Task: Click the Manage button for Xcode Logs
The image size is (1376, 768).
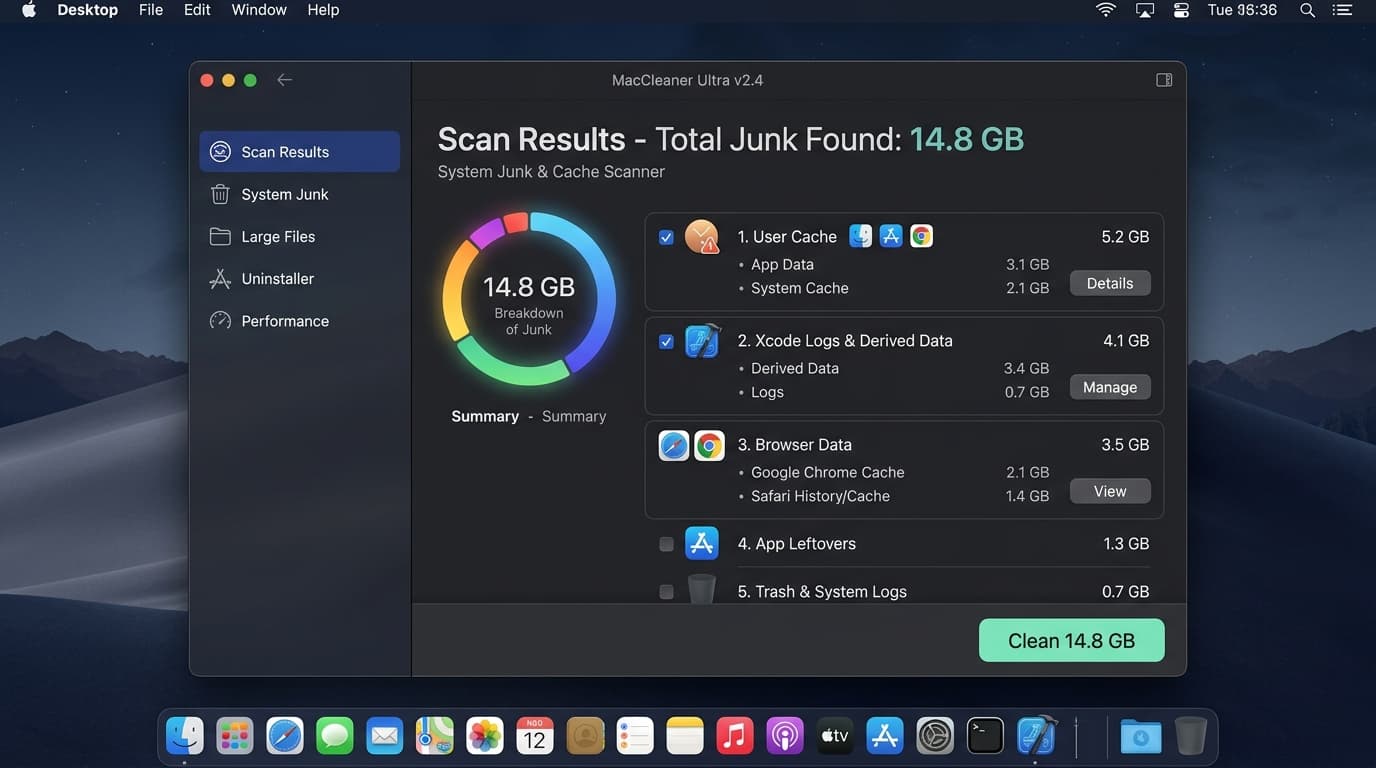Action: [1110, 387]
